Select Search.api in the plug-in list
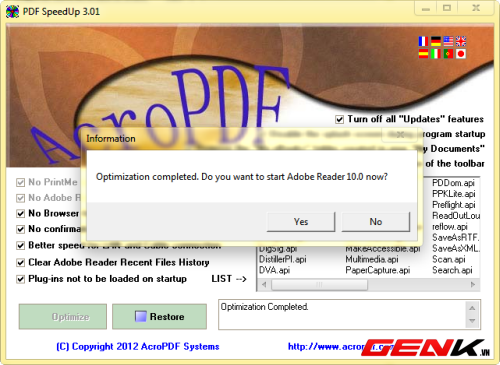This screenshot has height=365, width=500. coord(452,270)
